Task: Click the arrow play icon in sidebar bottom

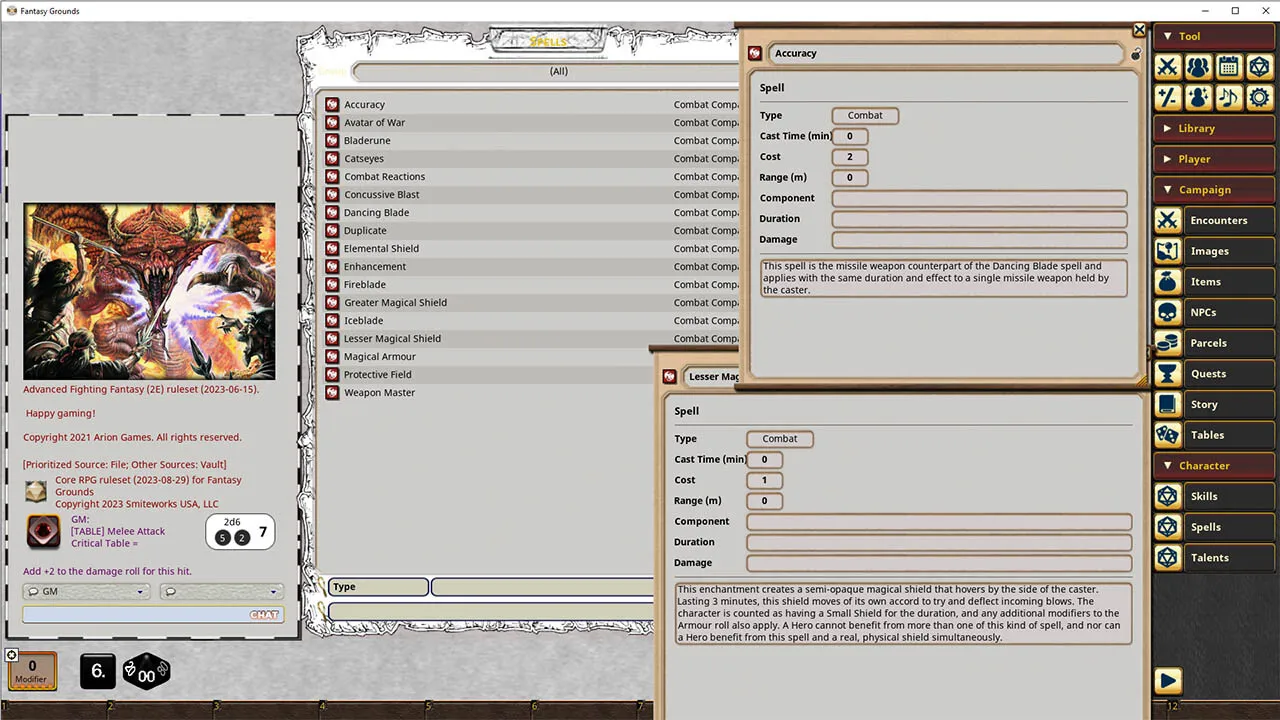Action: (x=1167, y=681)
